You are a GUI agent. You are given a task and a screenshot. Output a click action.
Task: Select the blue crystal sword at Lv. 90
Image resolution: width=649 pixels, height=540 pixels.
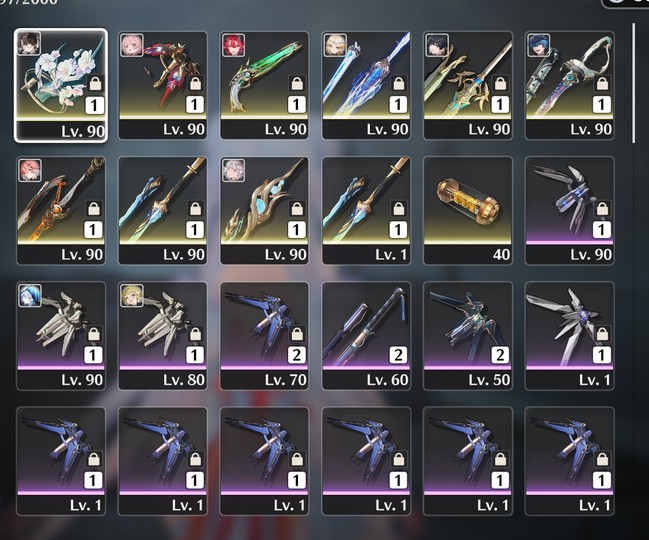pos(366,85)
